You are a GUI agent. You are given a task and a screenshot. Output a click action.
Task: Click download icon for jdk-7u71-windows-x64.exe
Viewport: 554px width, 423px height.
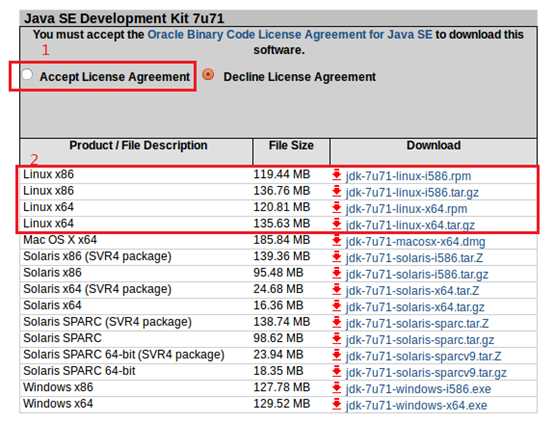click(x=336, y=404)
